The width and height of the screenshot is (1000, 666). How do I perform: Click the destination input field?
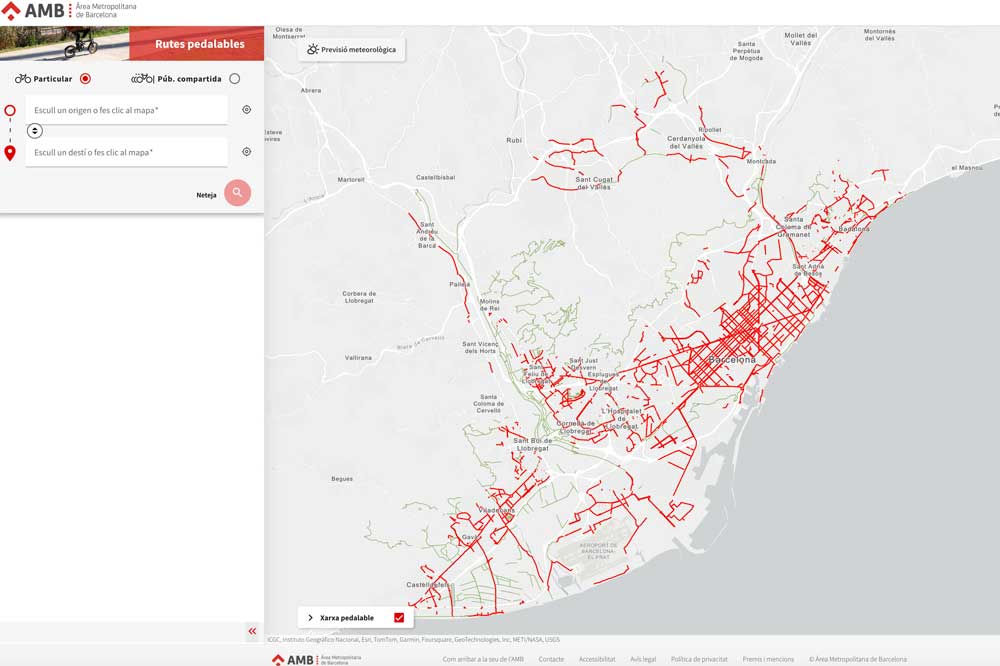click(x=126, y=152)
